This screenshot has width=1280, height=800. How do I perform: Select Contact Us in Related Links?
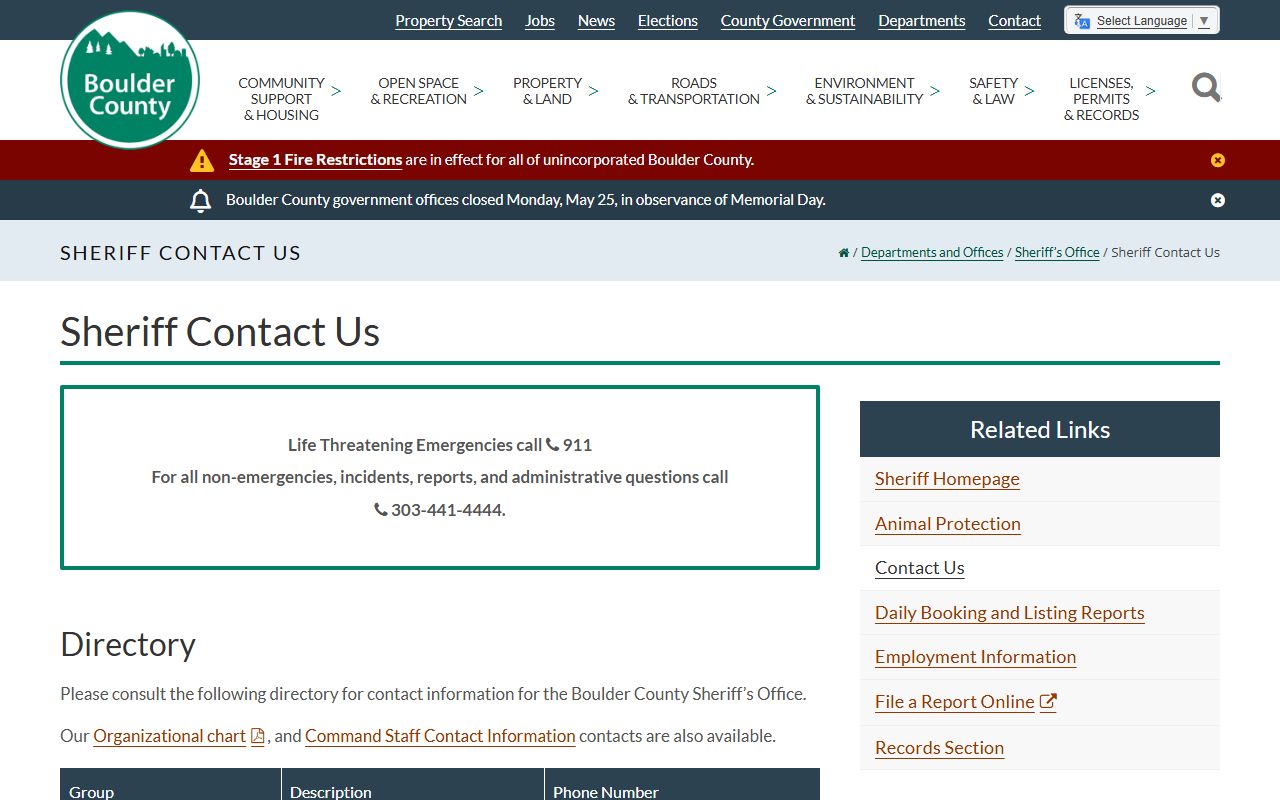(x=920, y=568)
